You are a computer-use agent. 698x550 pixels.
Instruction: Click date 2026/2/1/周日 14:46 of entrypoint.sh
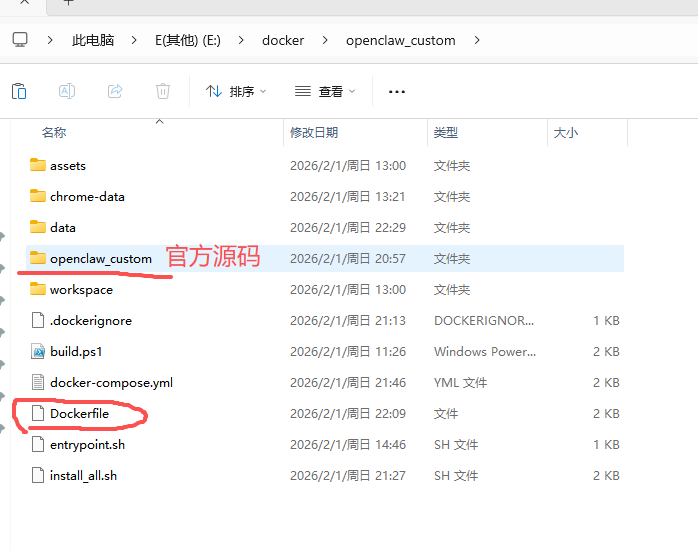[x=348, y=445]
